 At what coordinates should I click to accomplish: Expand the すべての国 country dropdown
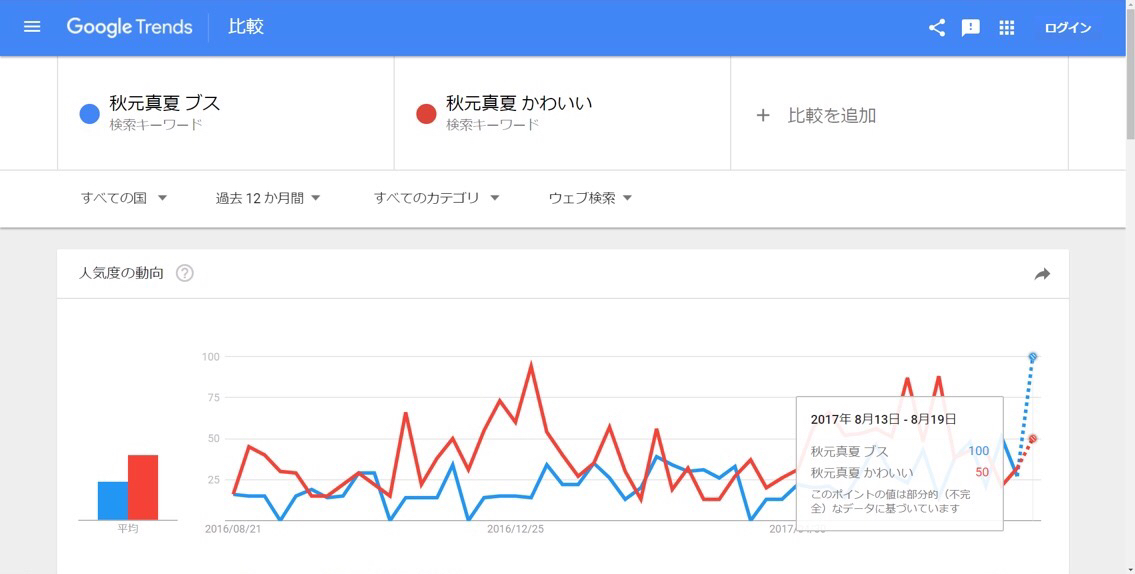click(124, 198)
